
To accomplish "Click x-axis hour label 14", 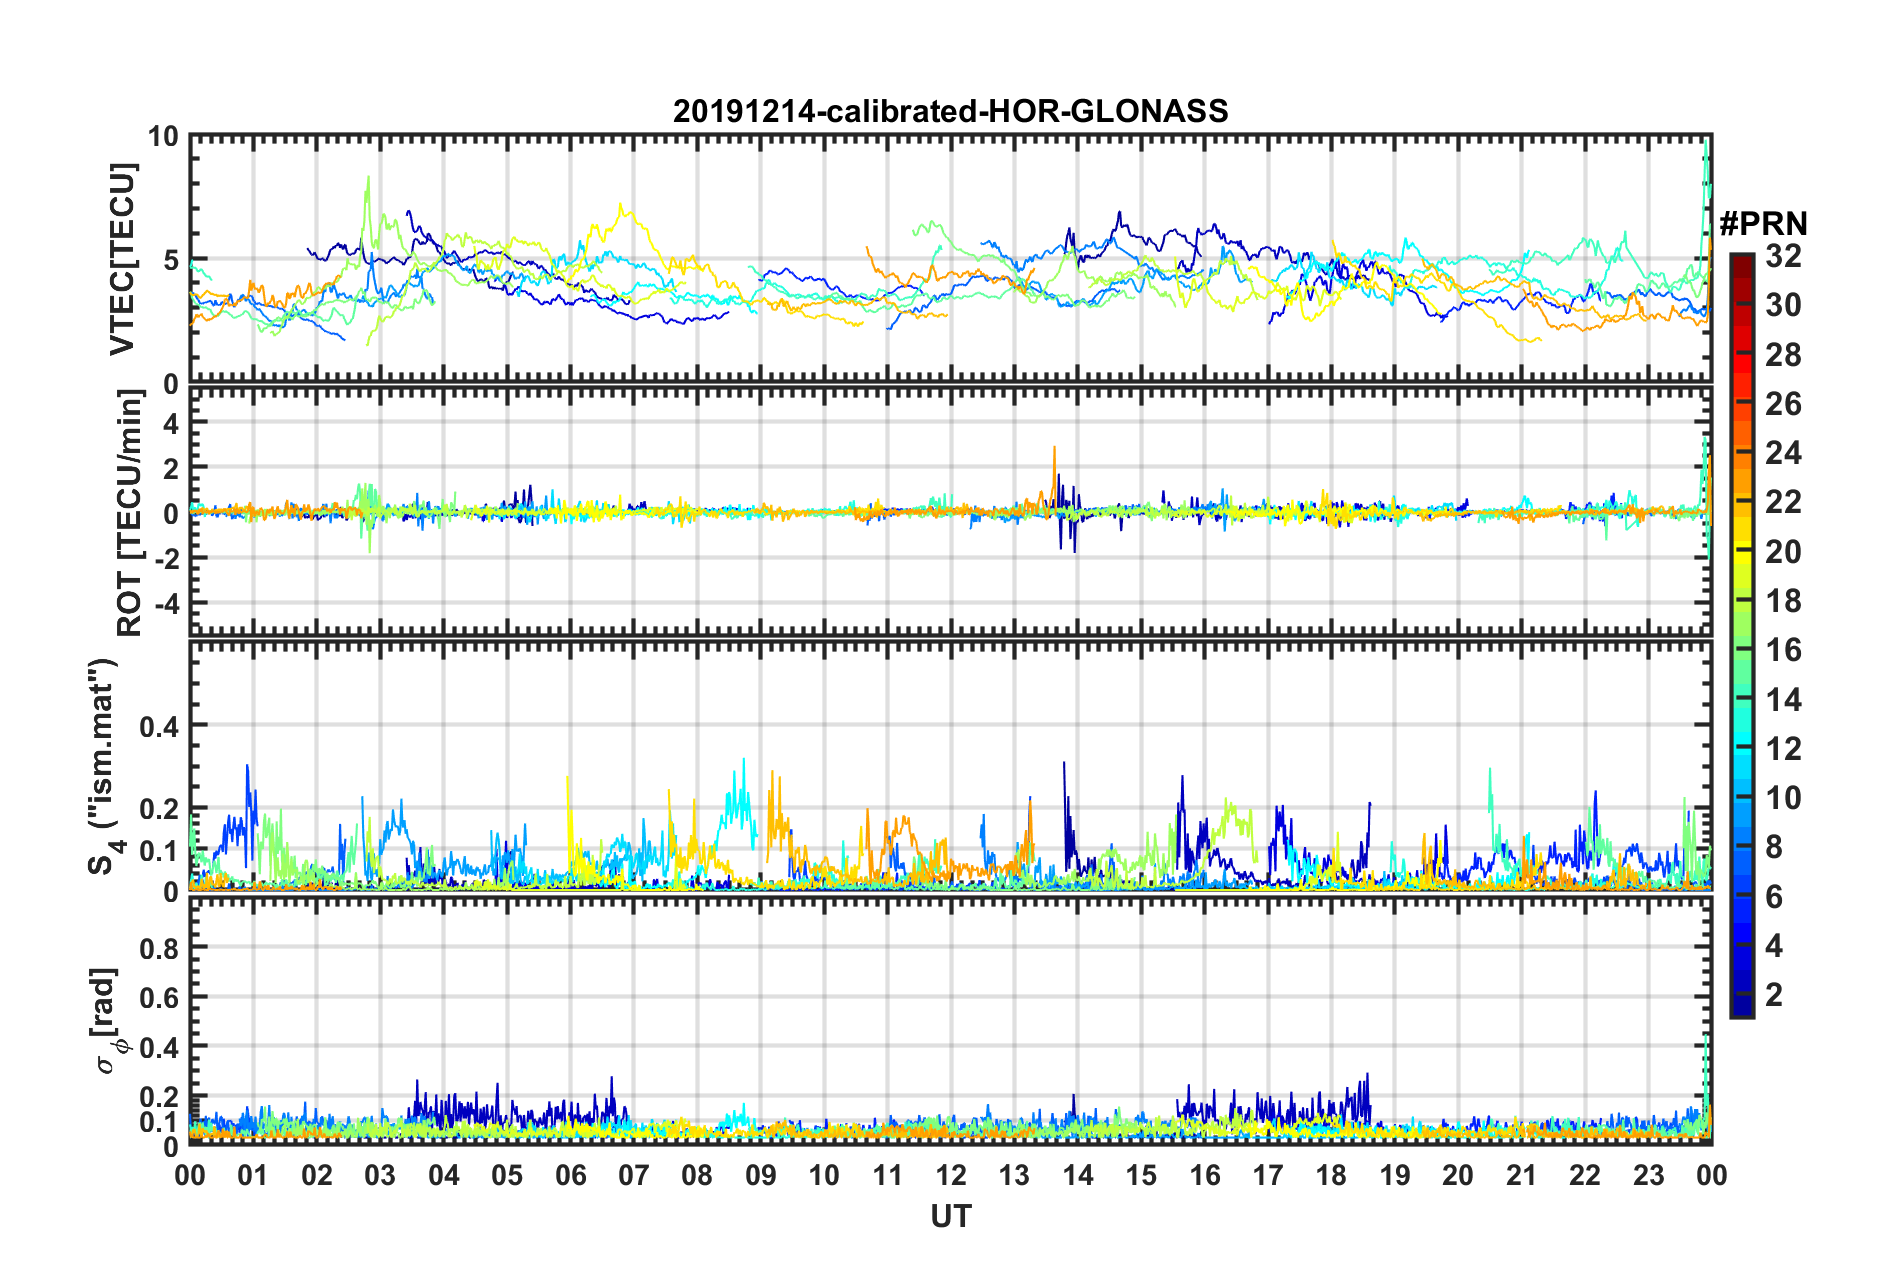I will click(x=1078, y=1175).
